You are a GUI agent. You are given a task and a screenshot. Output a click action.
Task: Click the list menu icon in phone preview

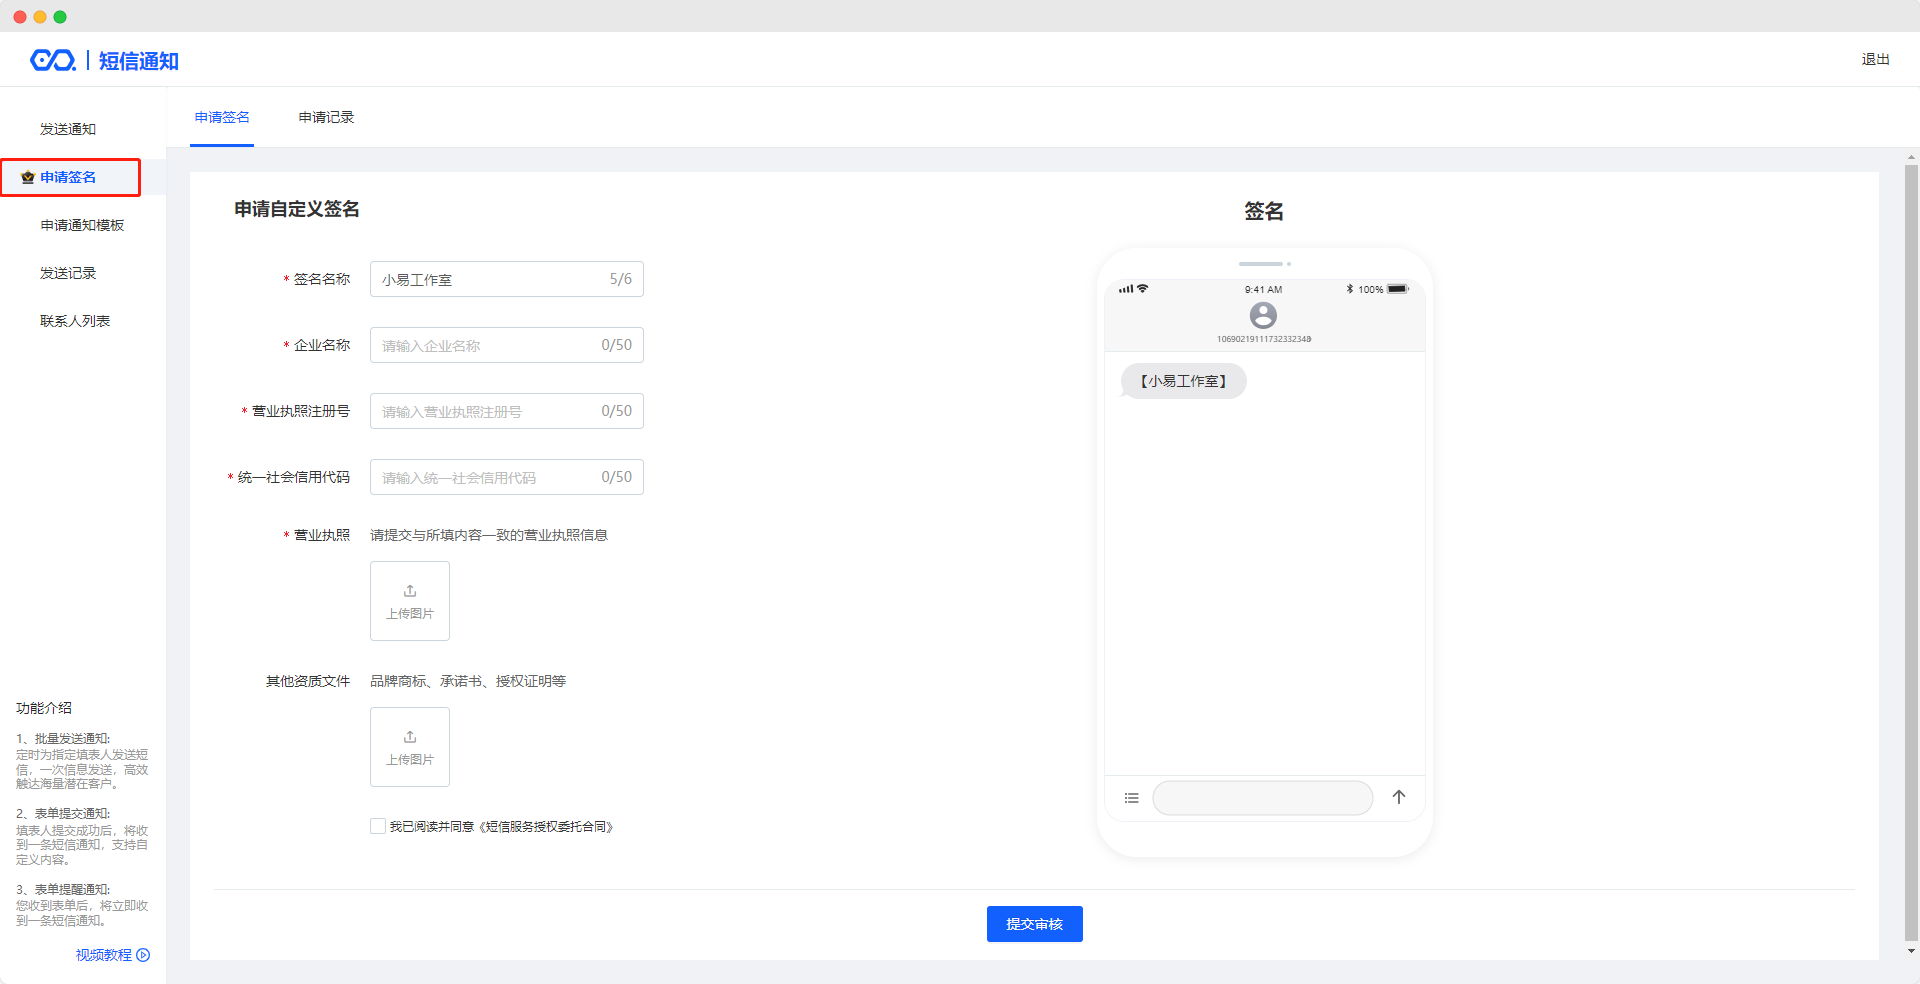(1132, 798)
